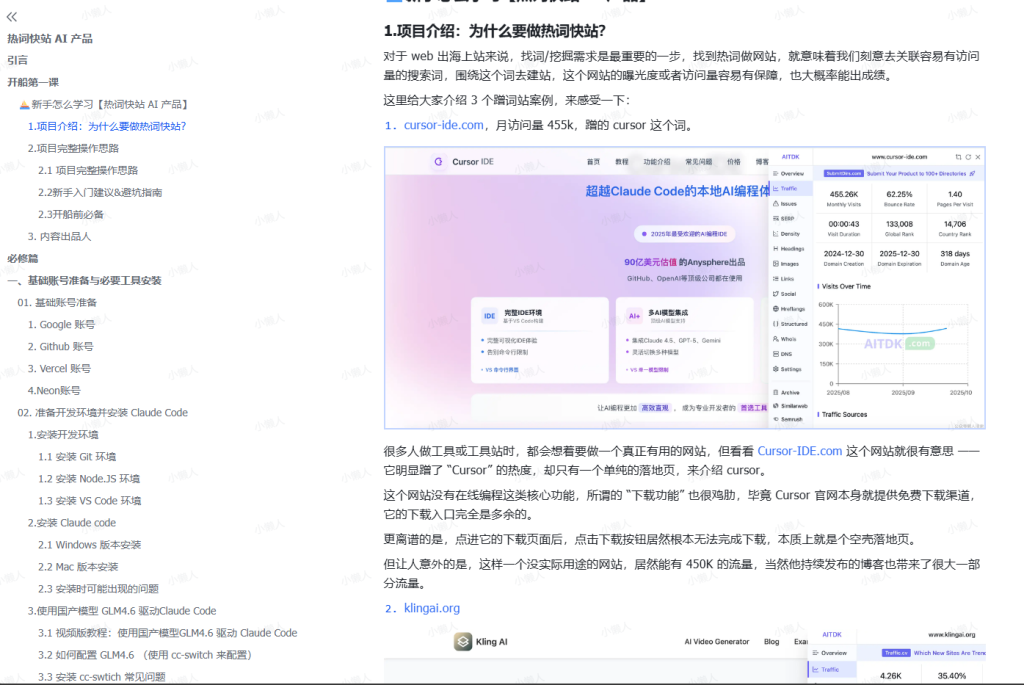
Task: Follow the Cursor-IDE.com link in the paragraph
Action: 799,451
